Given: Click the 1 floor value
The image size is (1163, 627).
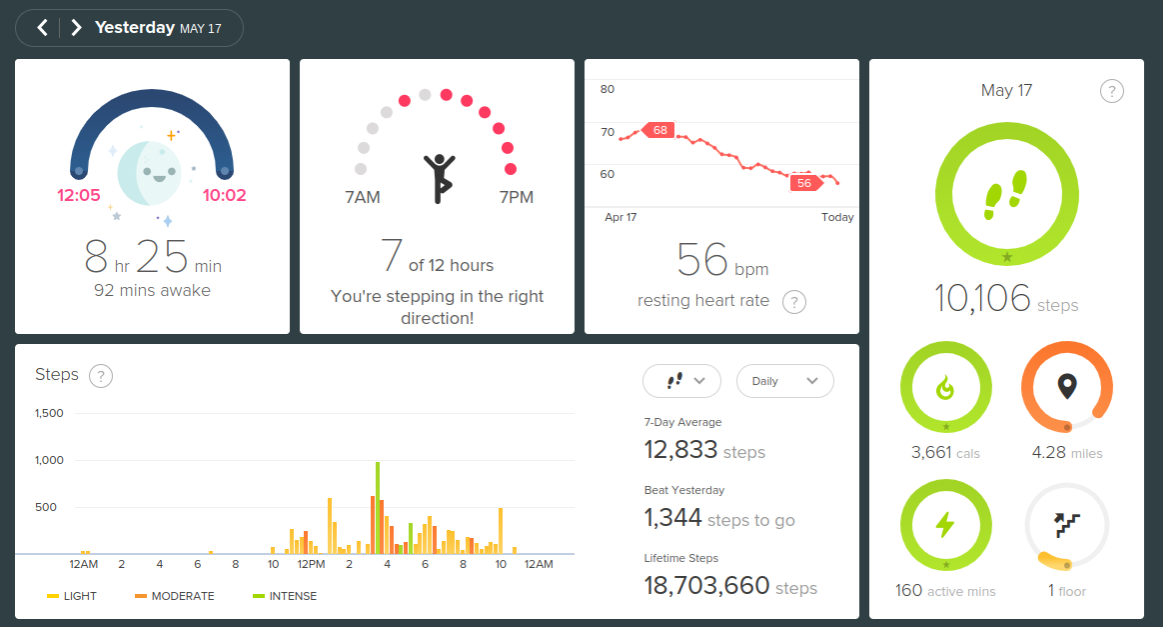Looking at the screenshot, I should [1067, 591].
